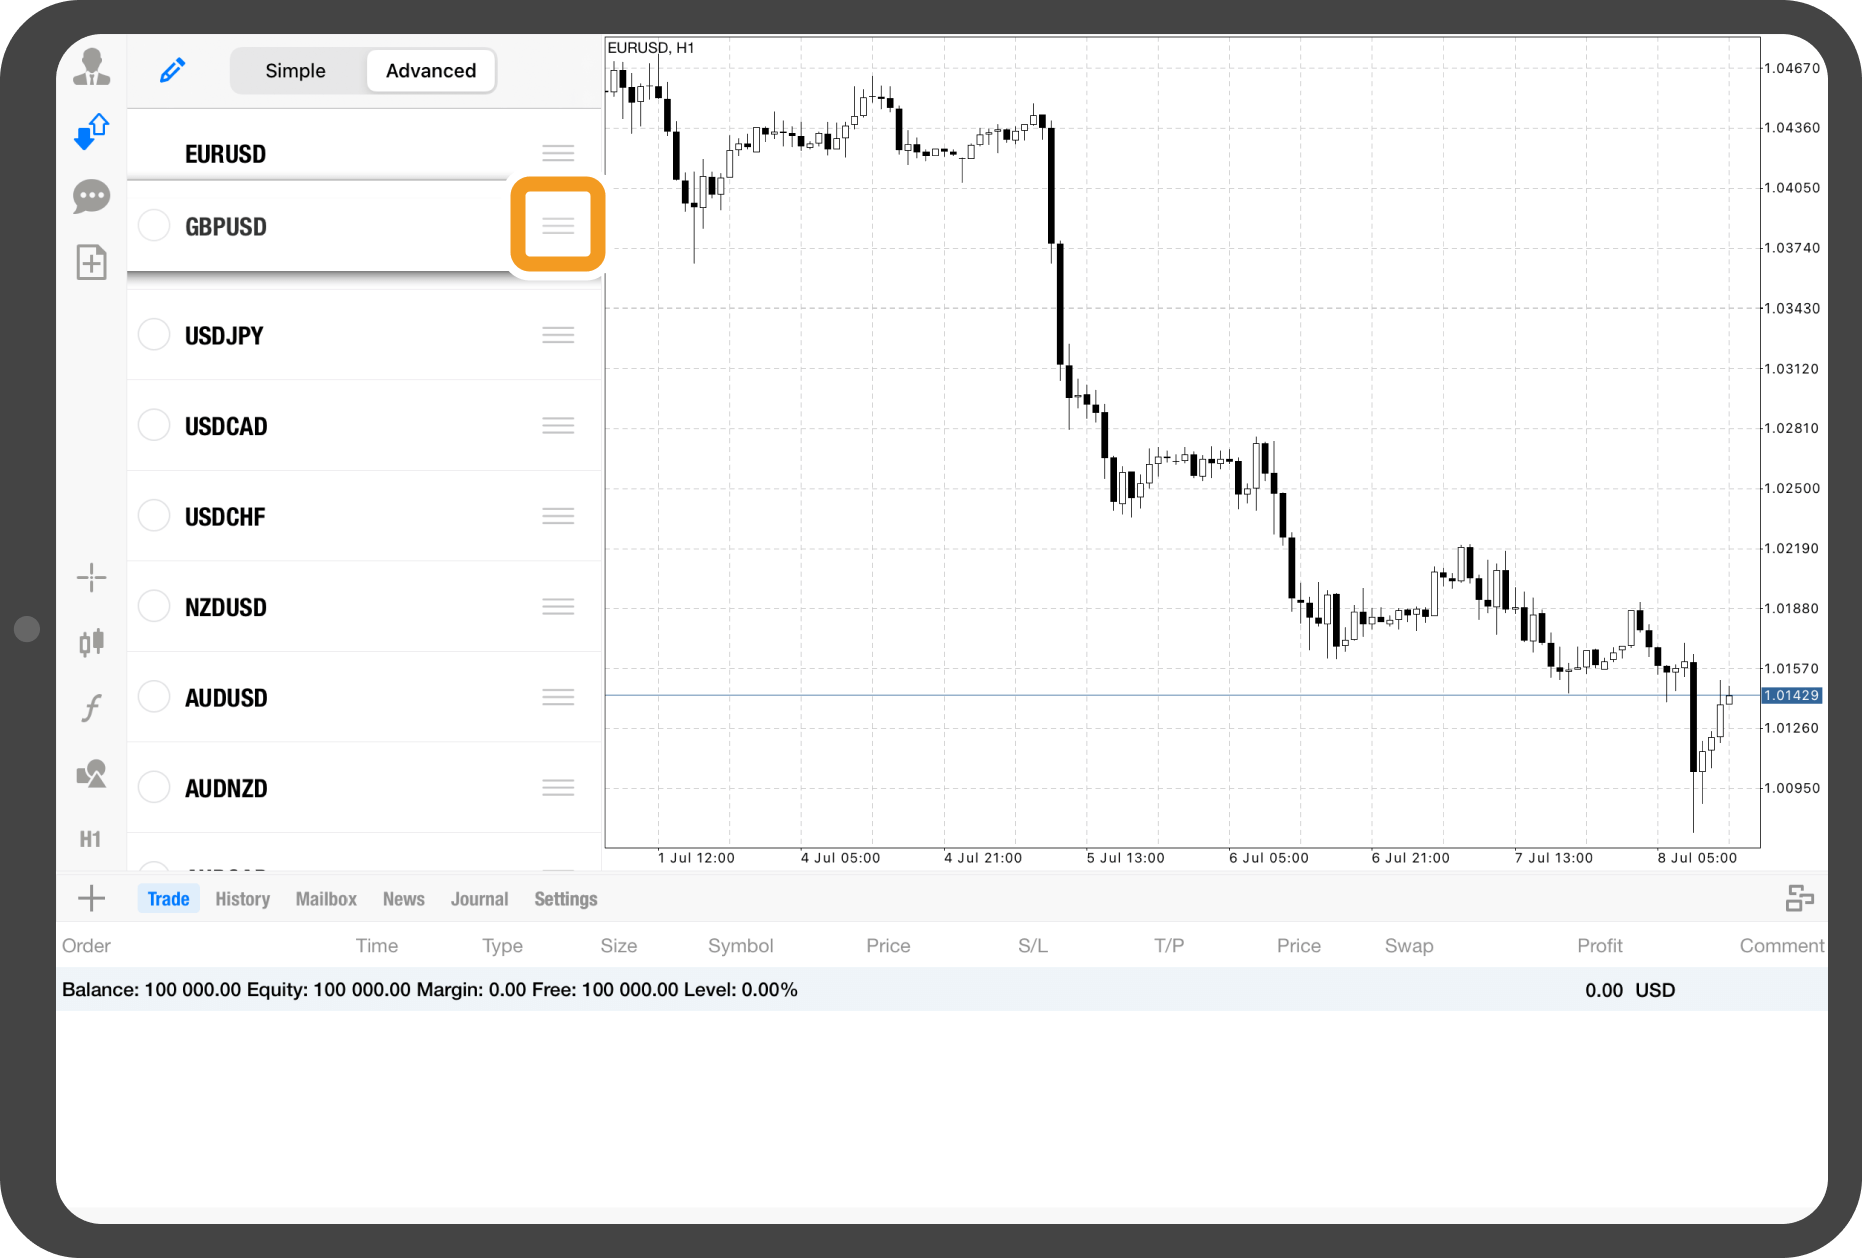
Task: Click the plus button beside Trade tab
Action: 91,898
